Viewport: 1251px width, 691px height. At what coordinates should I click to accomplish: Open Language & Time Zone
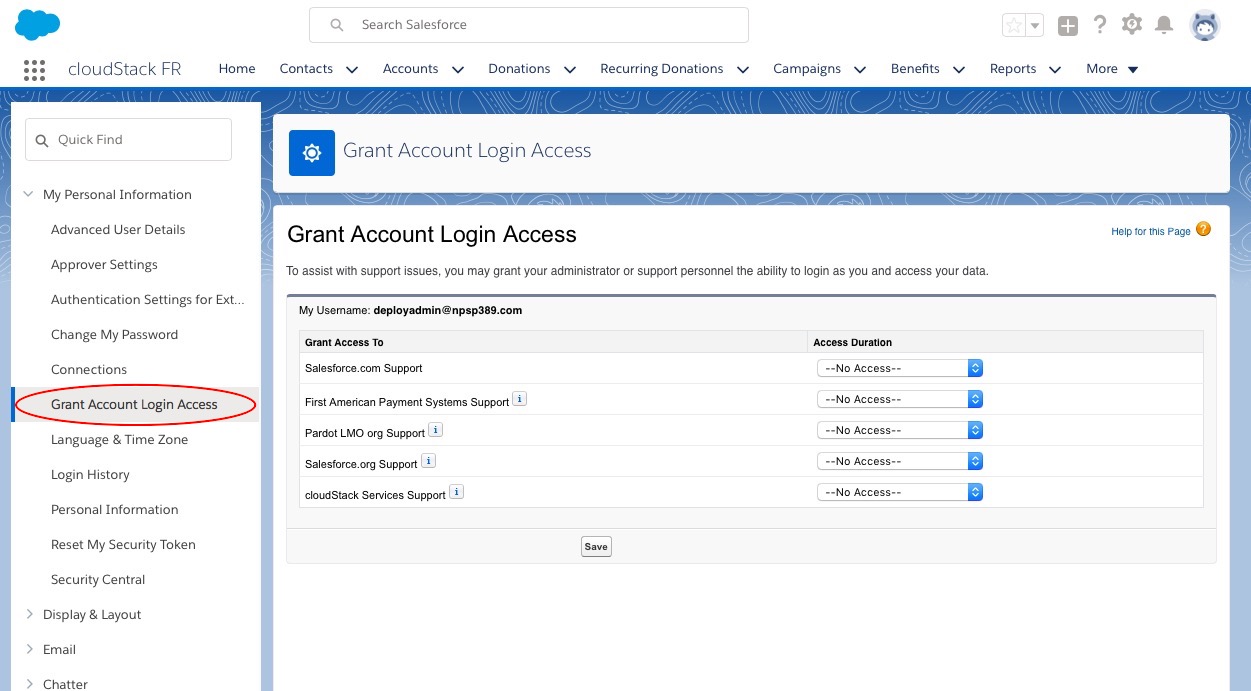tap(119, 440)
